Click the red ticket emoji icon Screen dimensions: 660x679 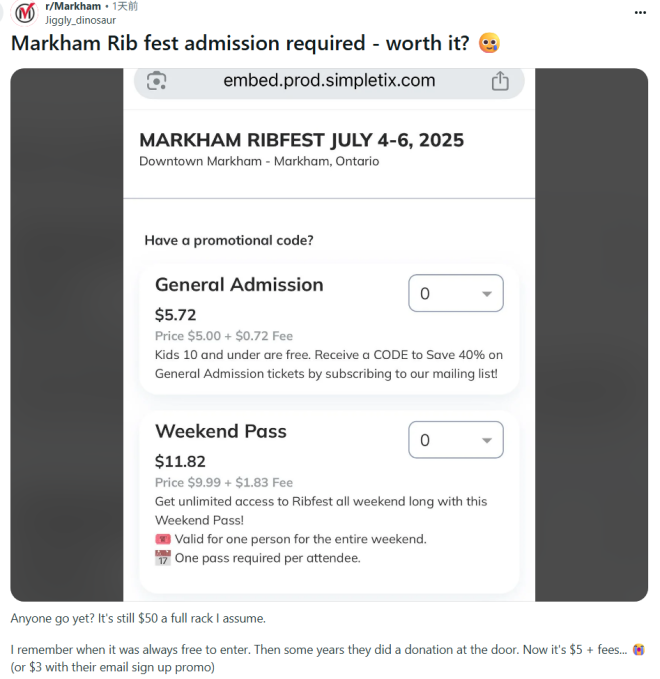[x=163, y=539]
